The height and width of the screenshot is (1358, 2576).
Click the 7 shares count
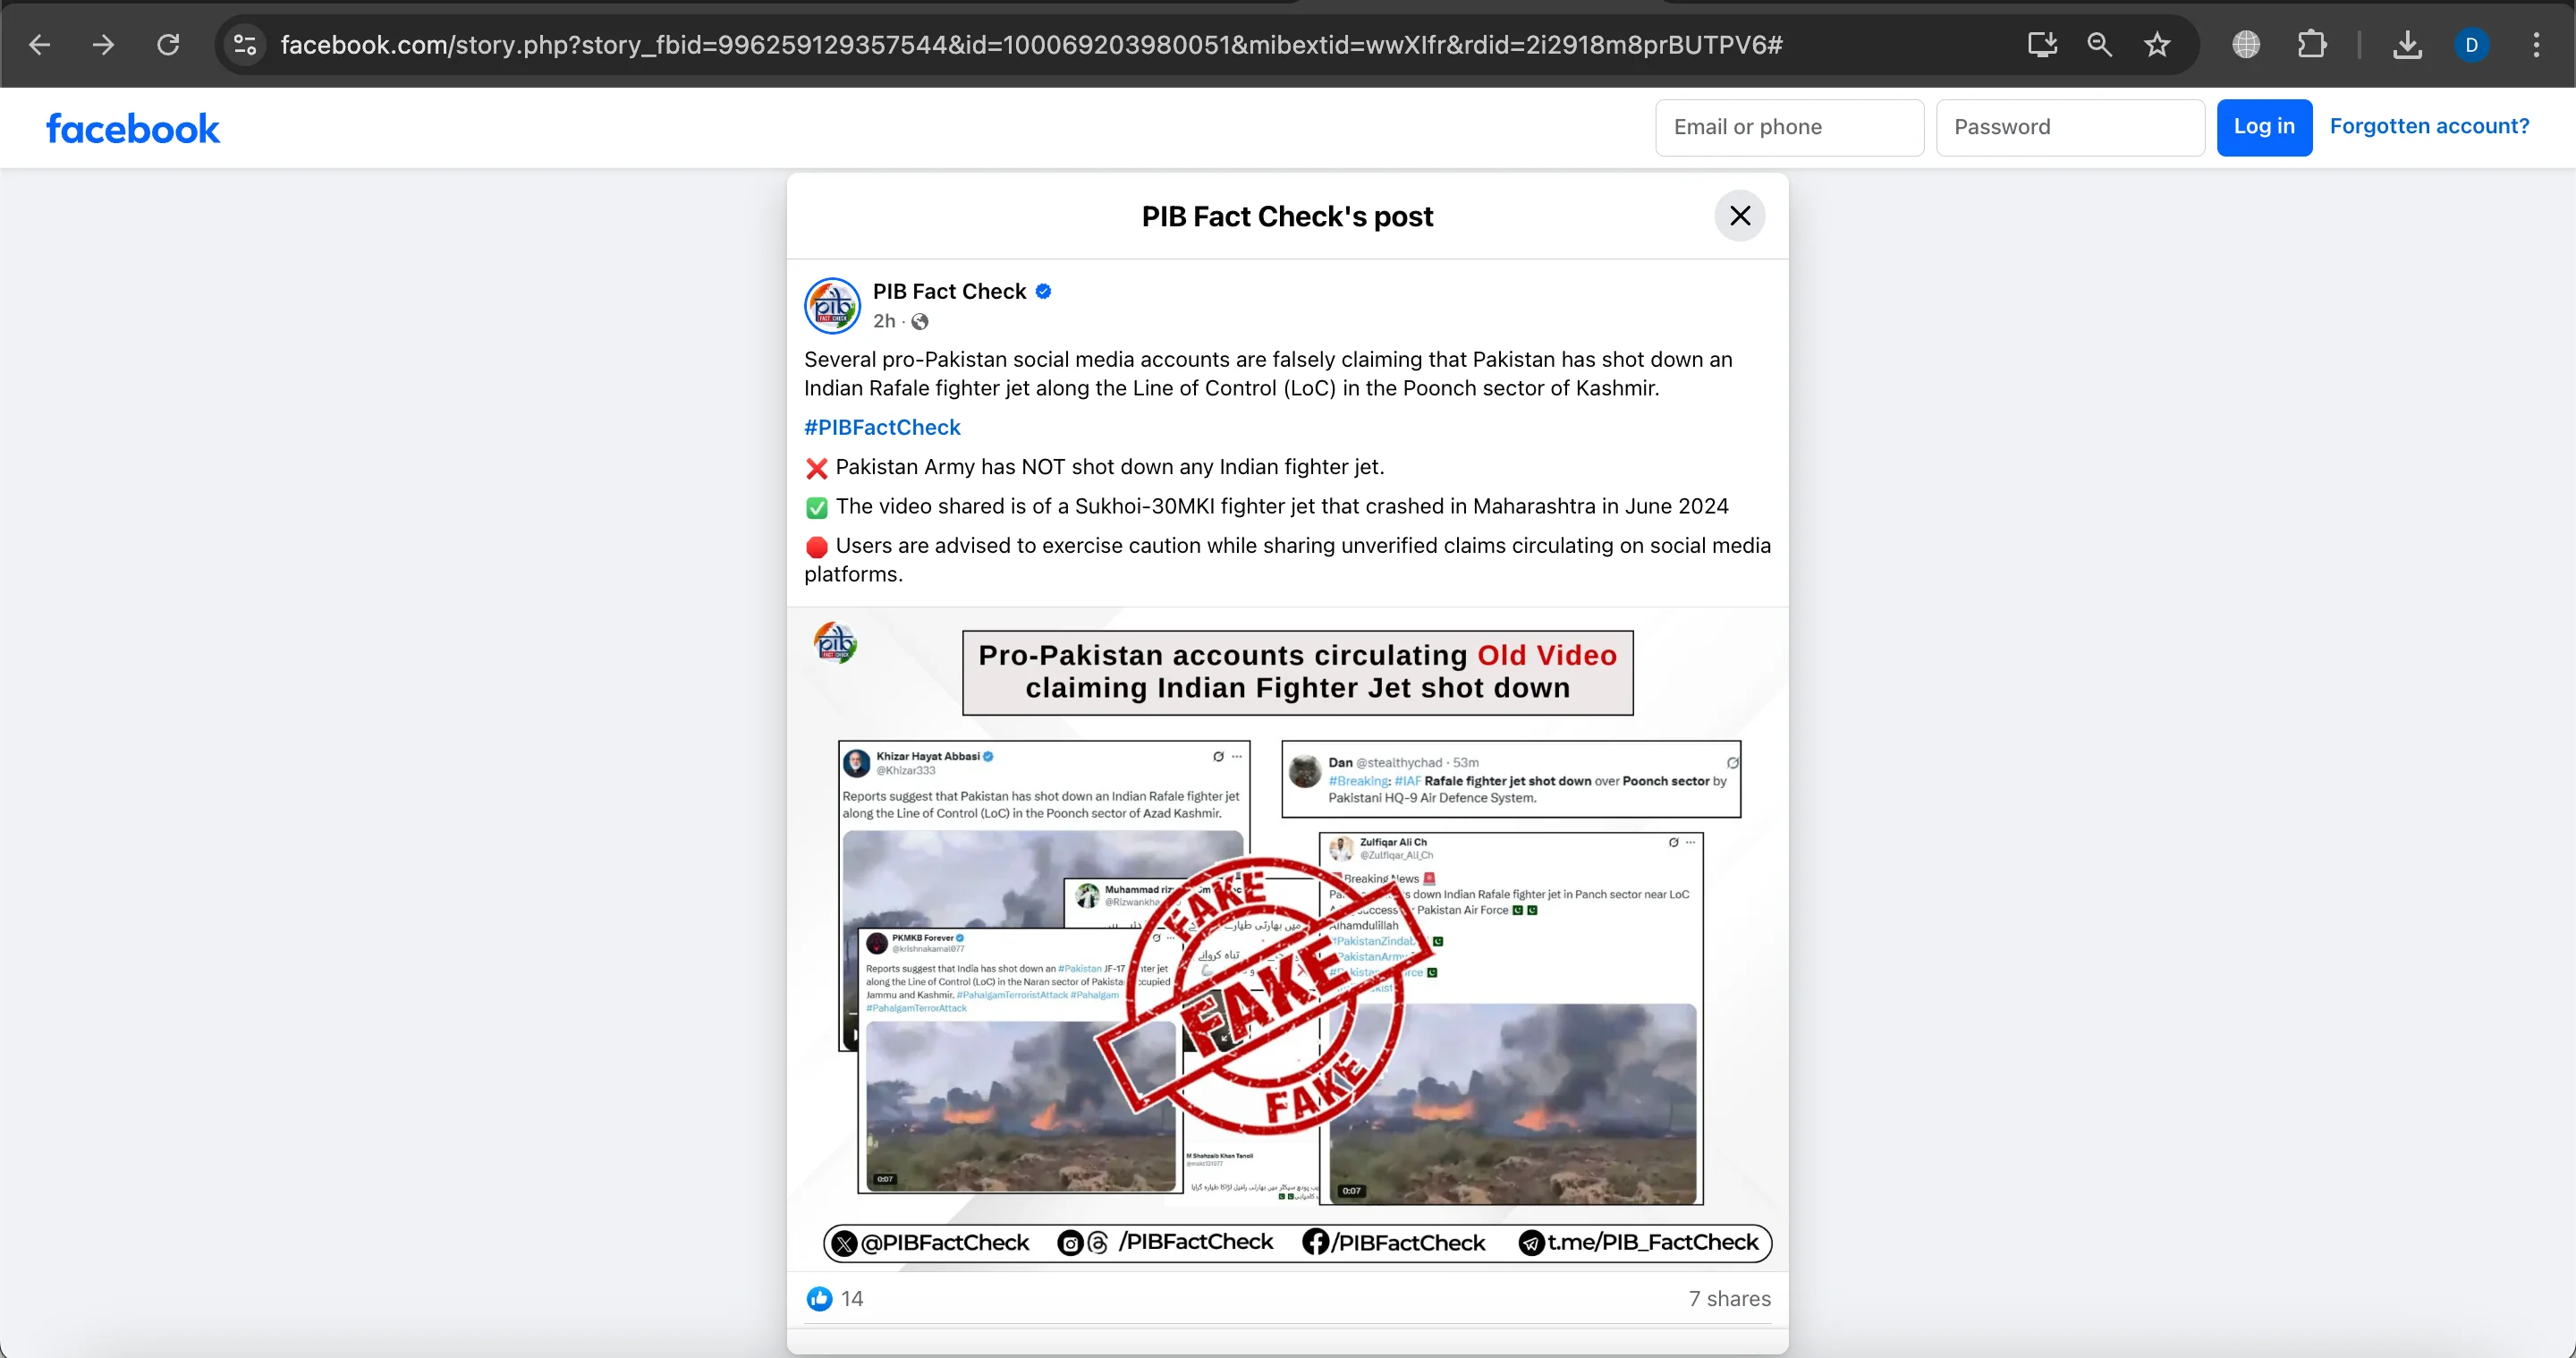1729,1299
